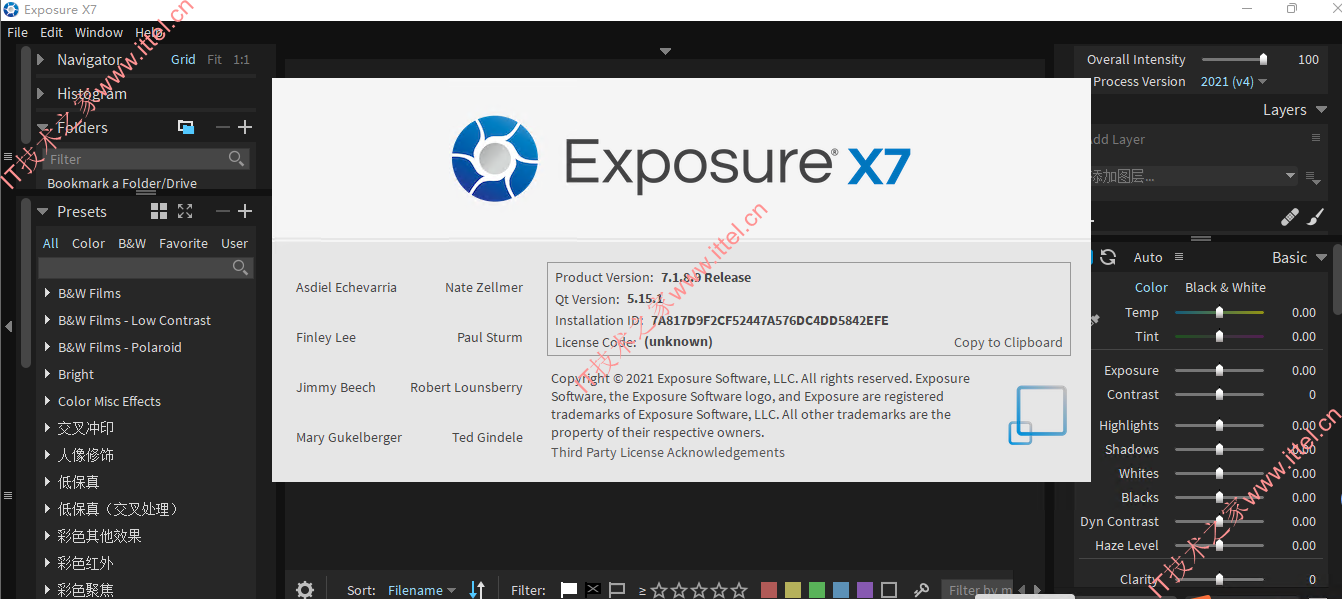
Task: Open the wrench filter options icon
Action: [921, 590]
